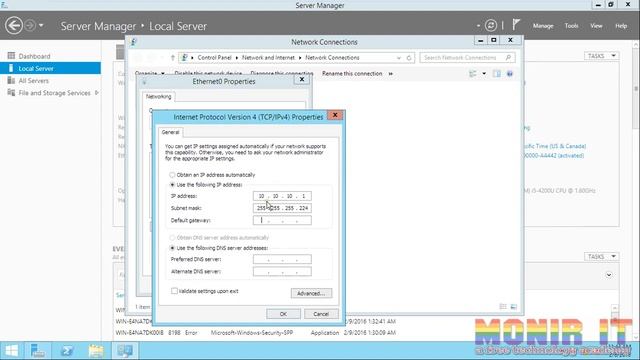Click the Default gateway field

point(282,220)
